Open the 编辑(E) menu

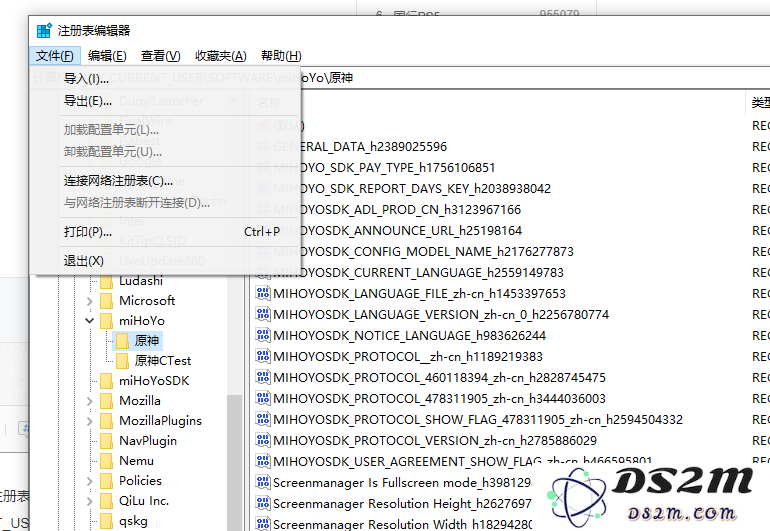click(107, 56)
